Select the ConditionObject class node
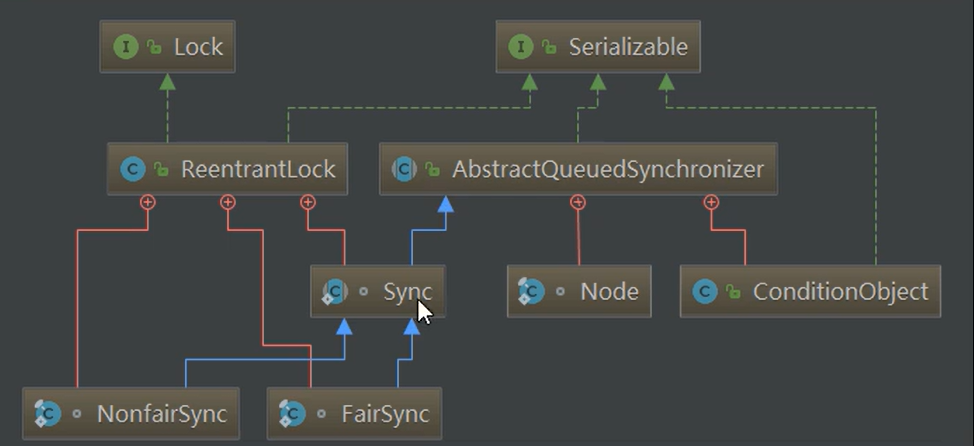The height and width of the screenshot is (446, 974). click(810, 291)
